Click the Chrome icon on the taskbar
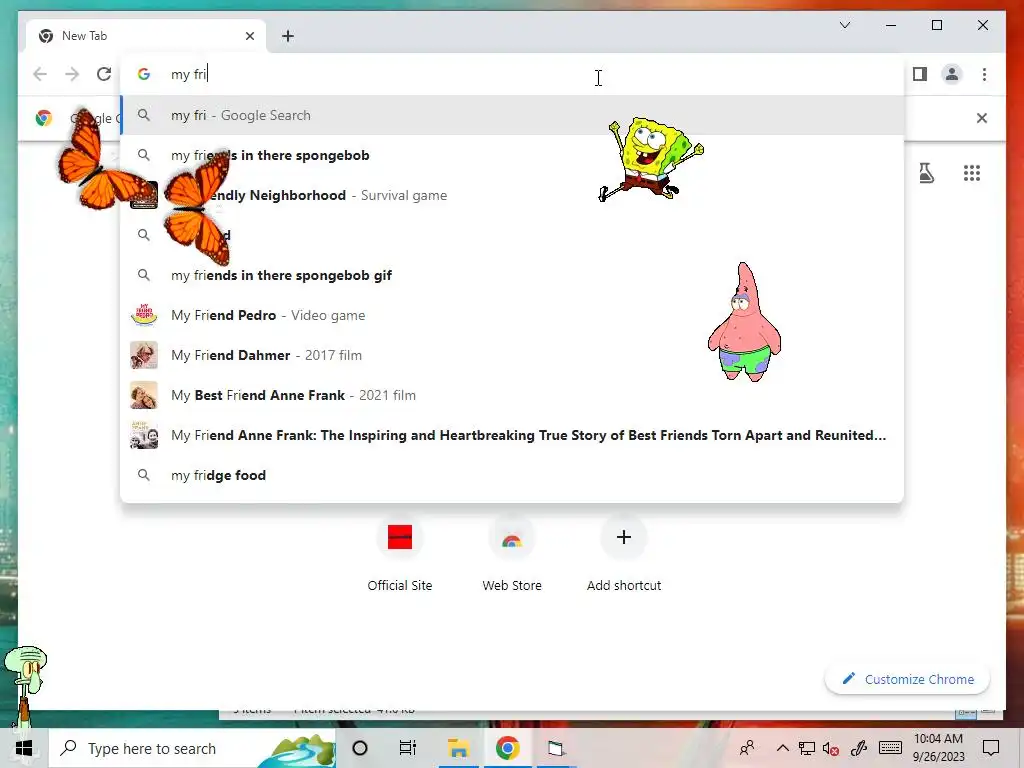This screenshot has height=768, width=1024. point(507,748)
